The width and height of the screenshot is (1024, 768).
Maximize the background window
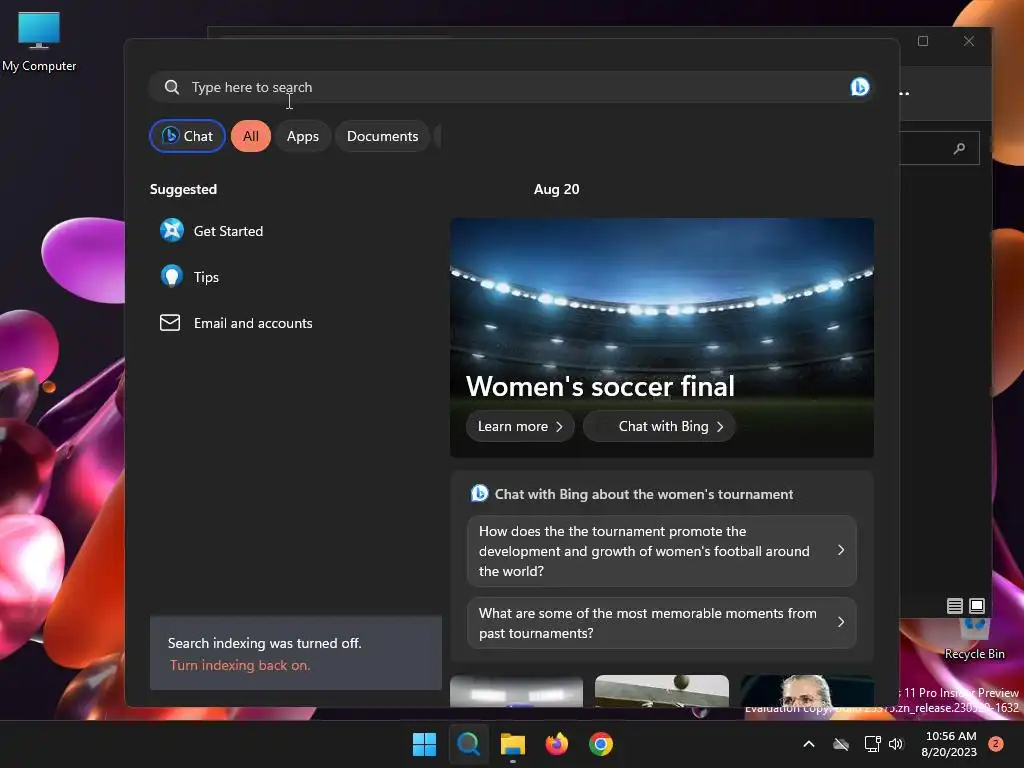(923, 41)
